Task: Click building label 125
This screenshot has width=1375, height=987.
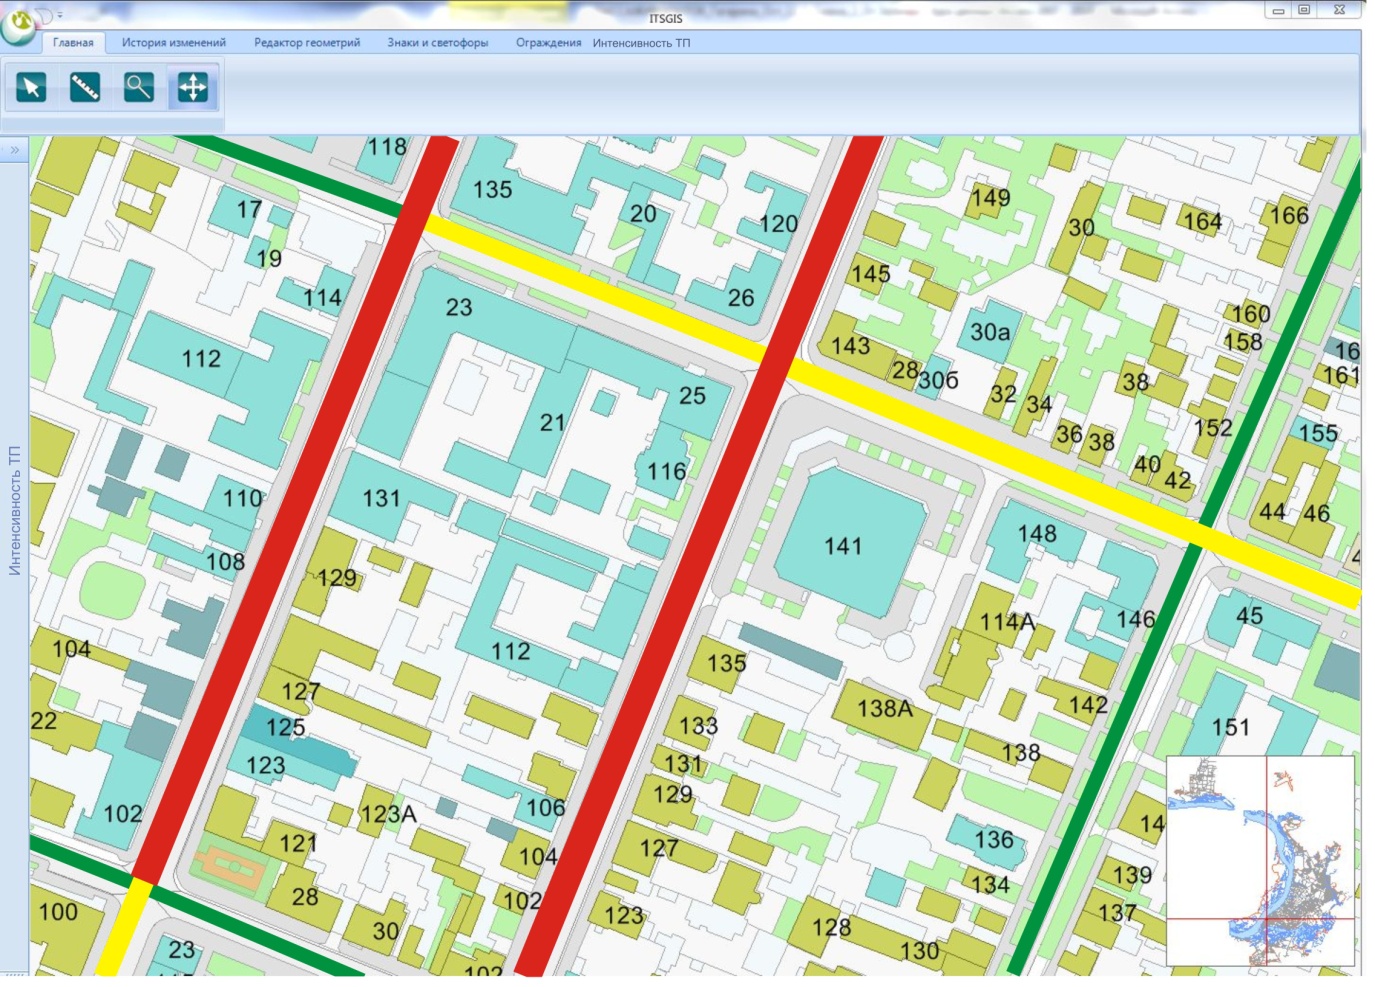Action: 285,727
